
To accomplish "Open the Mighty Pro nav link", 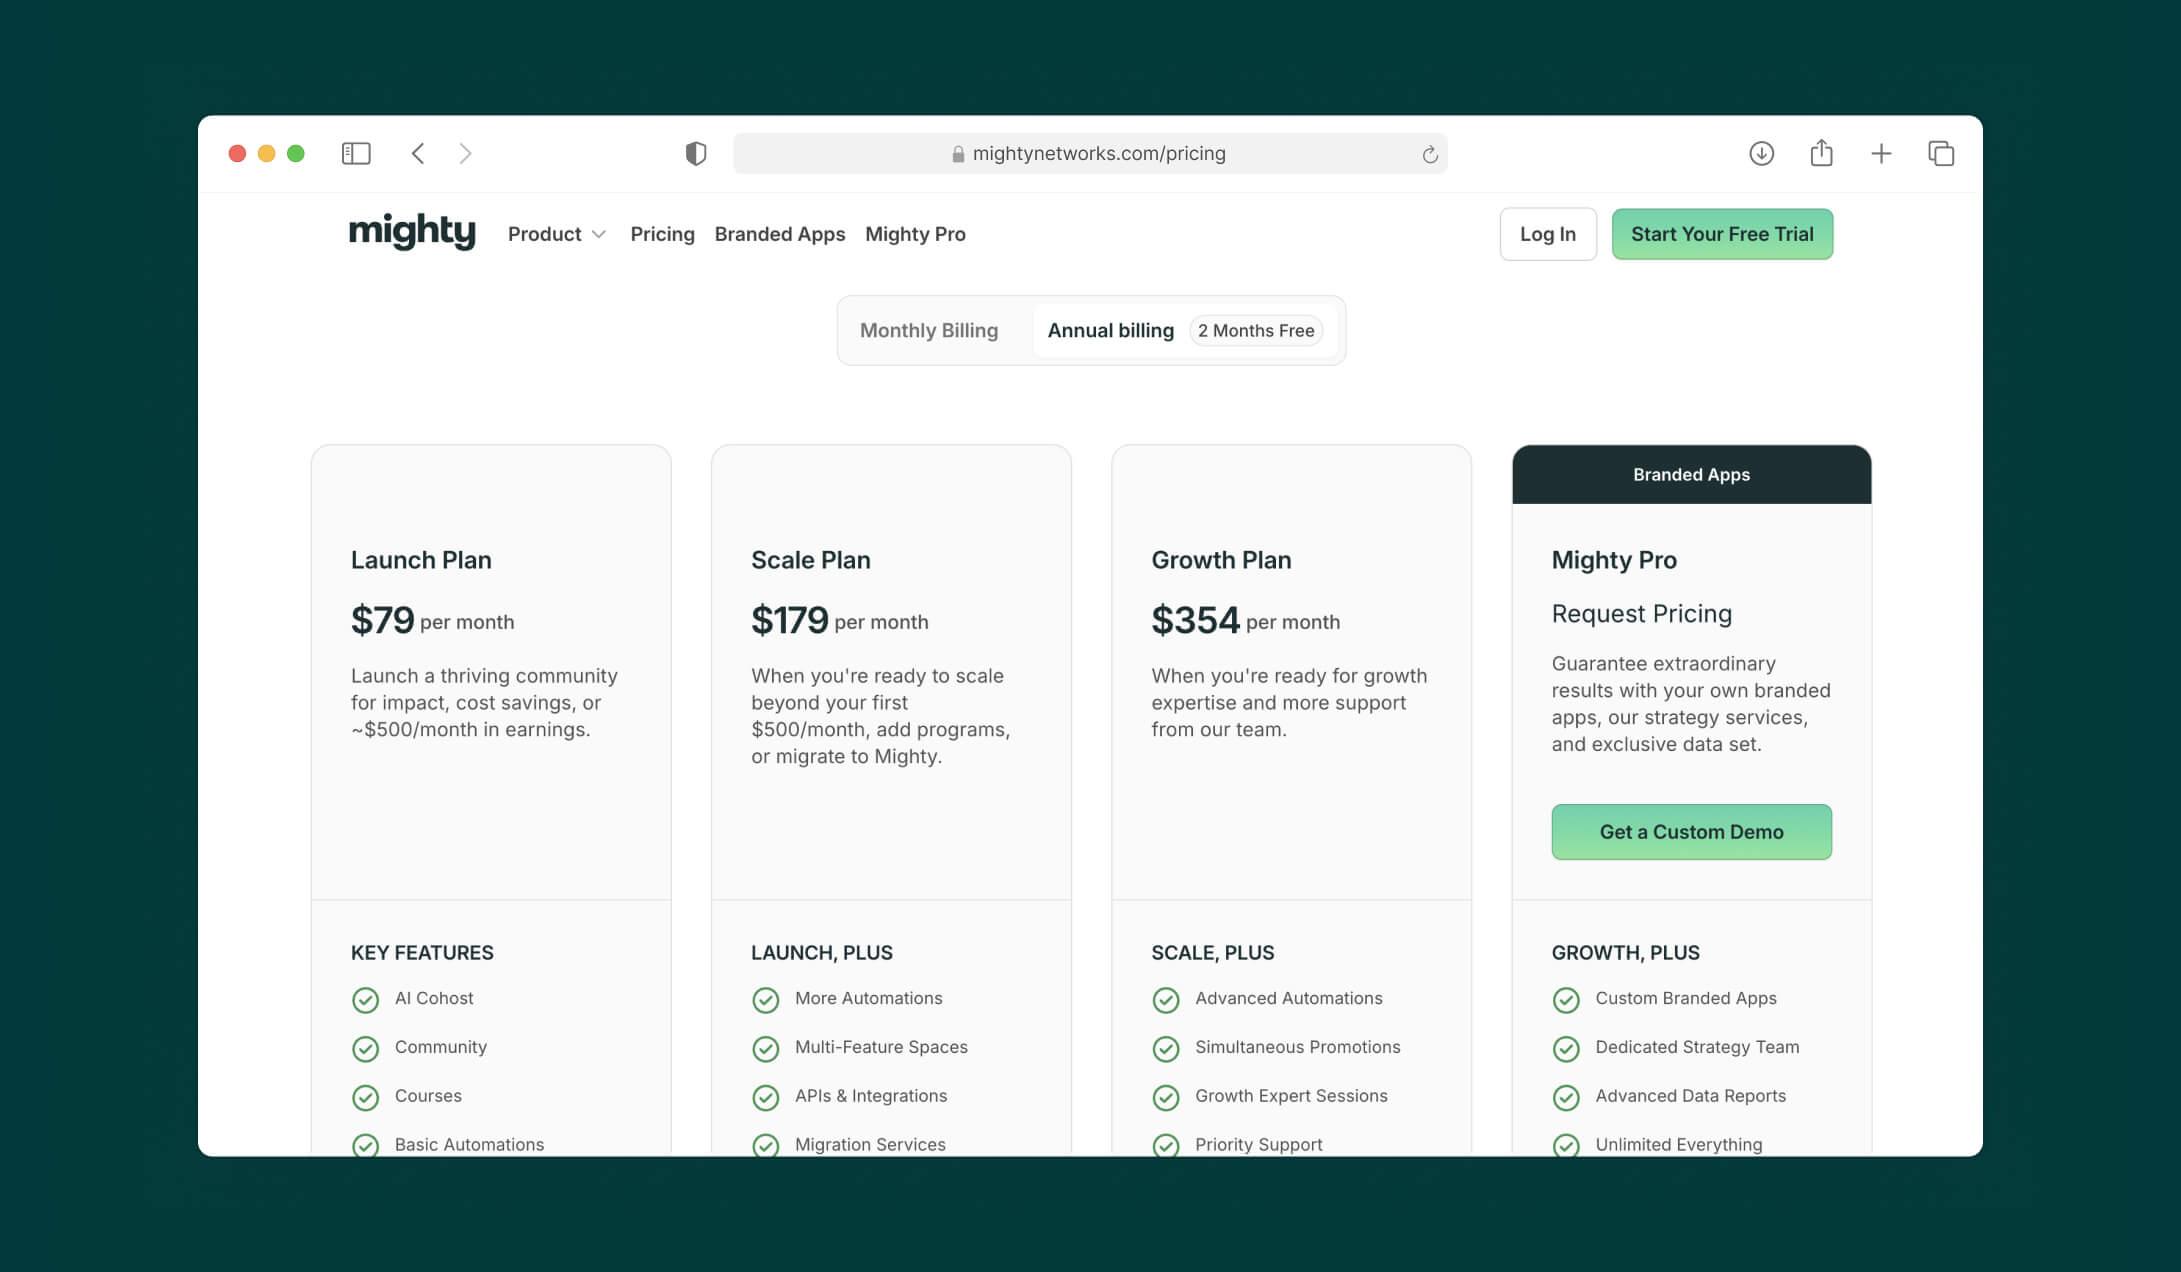I will pos(915,234).
